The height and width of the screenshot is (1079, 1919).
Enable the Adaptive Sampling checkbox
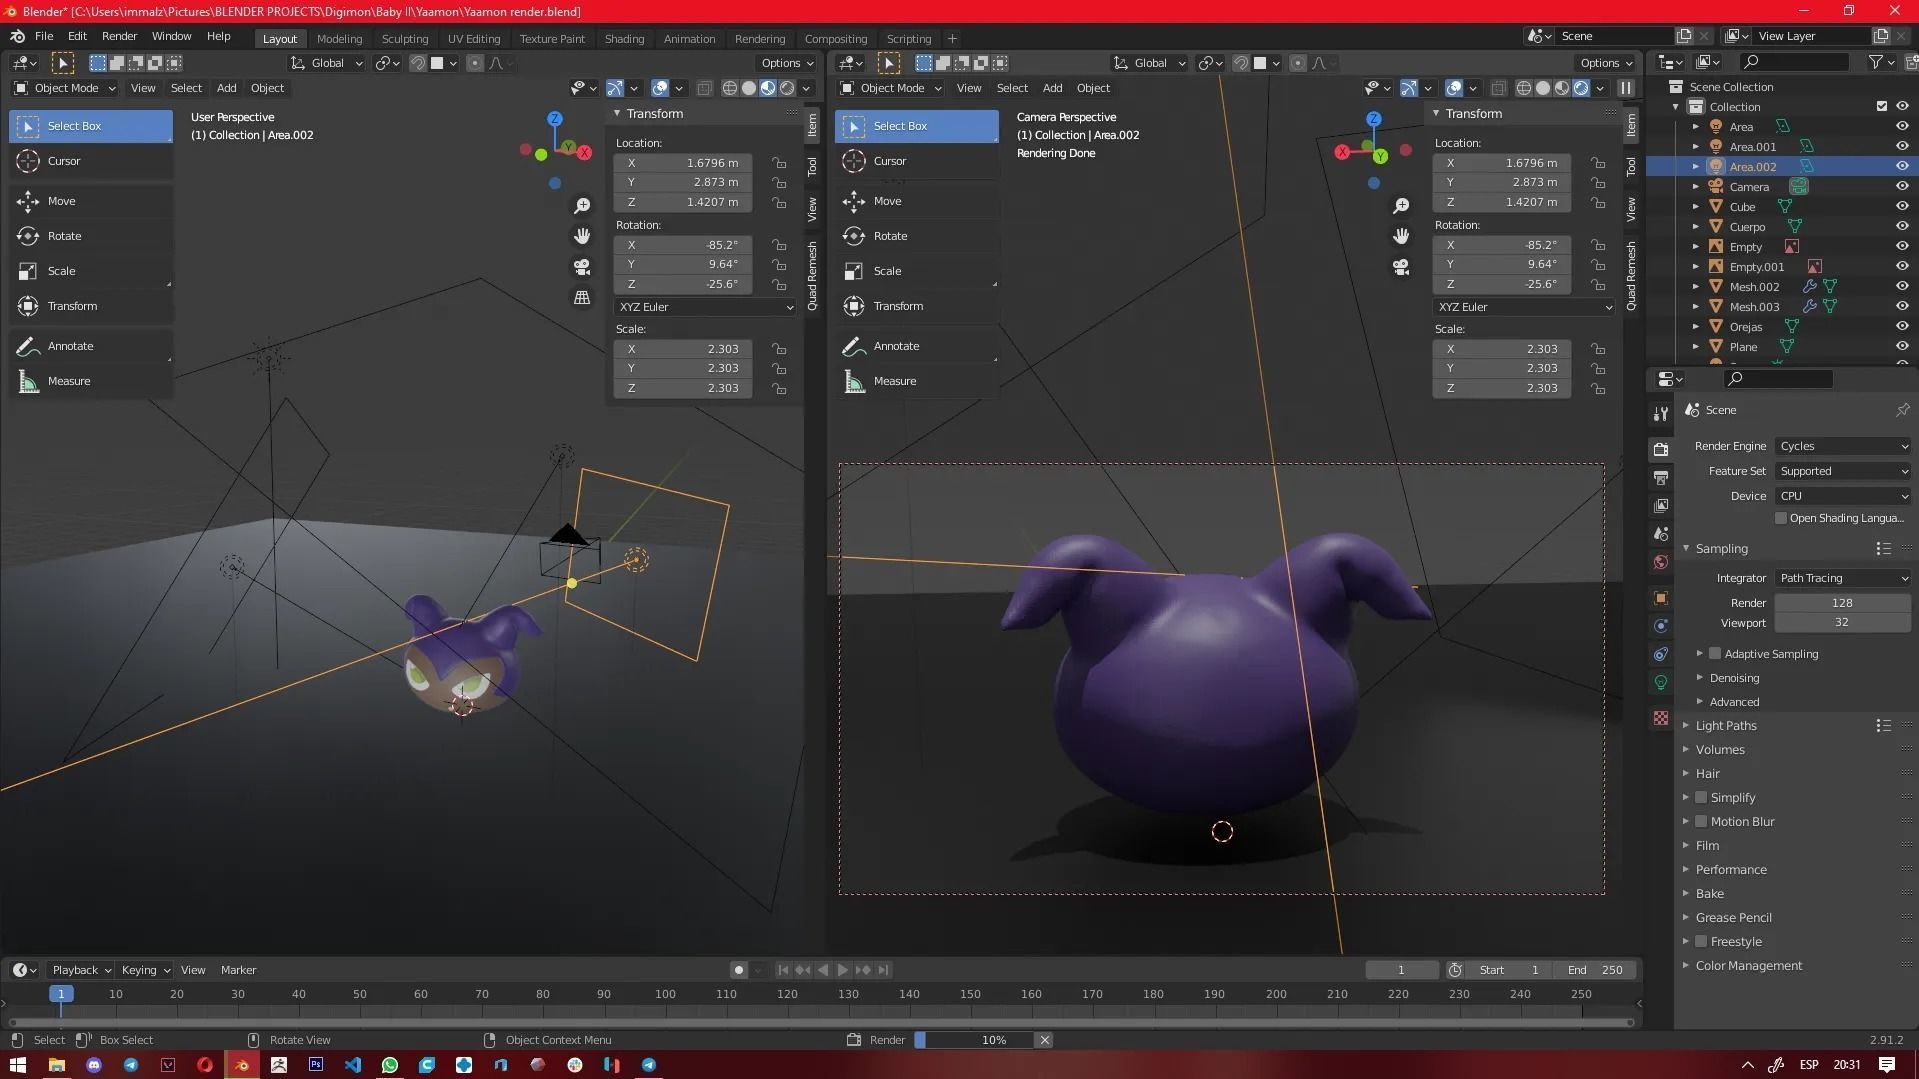[x=1715, y=654]
